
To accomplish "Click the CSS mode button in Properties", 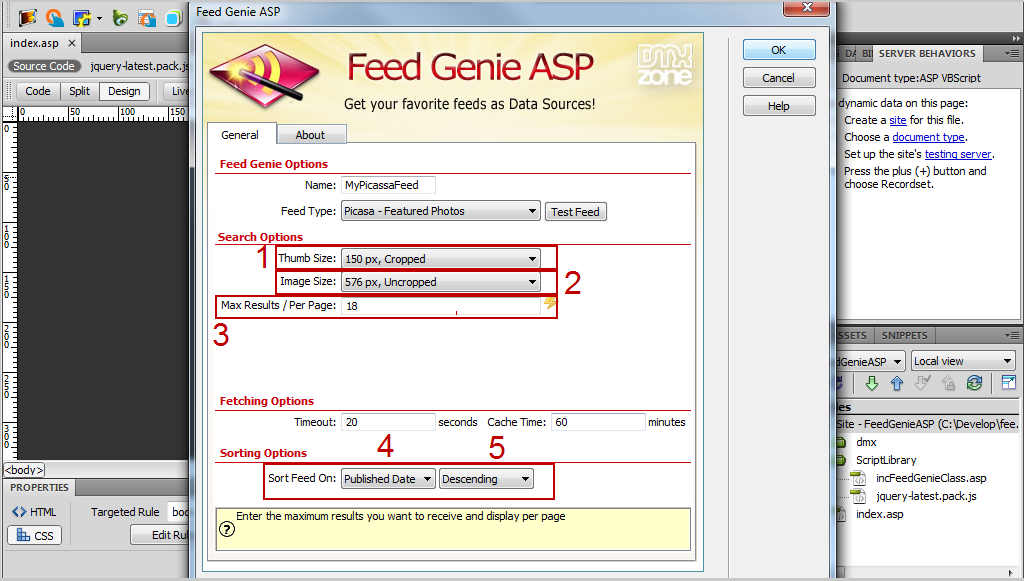I will click(35, 535).
